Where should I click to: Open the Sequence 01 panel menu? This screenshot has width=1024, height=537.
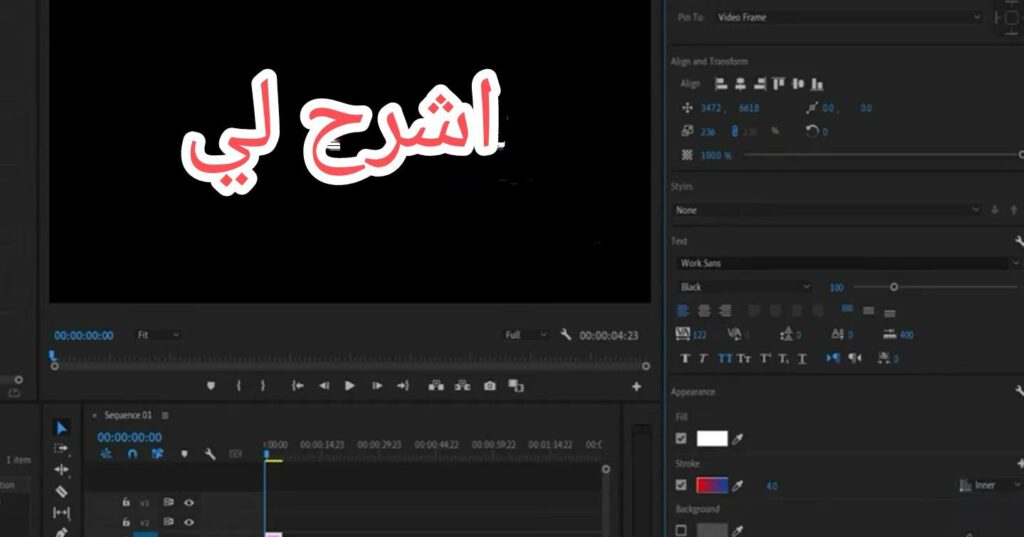pos(165,415)
